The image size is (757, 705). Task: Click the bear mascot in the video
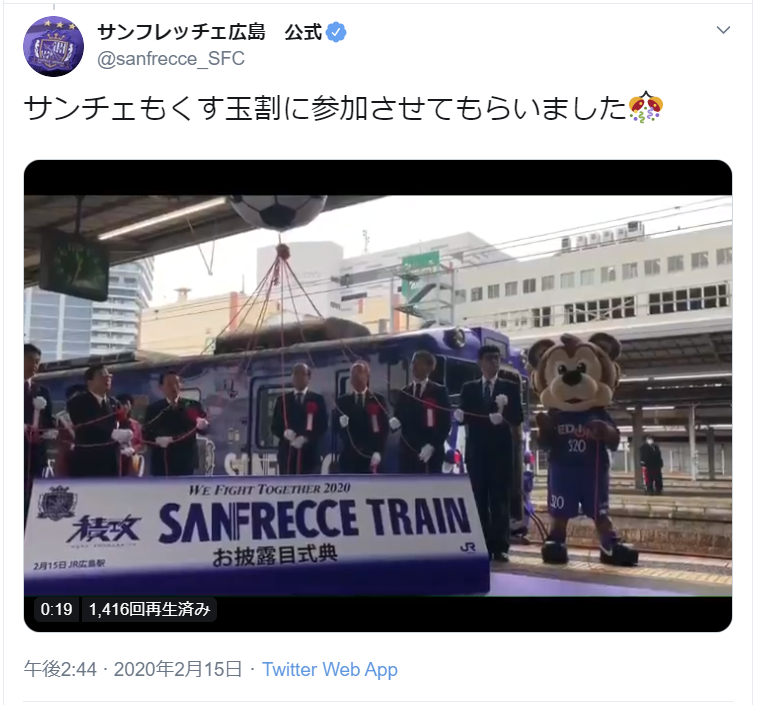click(x=580, y=449)
